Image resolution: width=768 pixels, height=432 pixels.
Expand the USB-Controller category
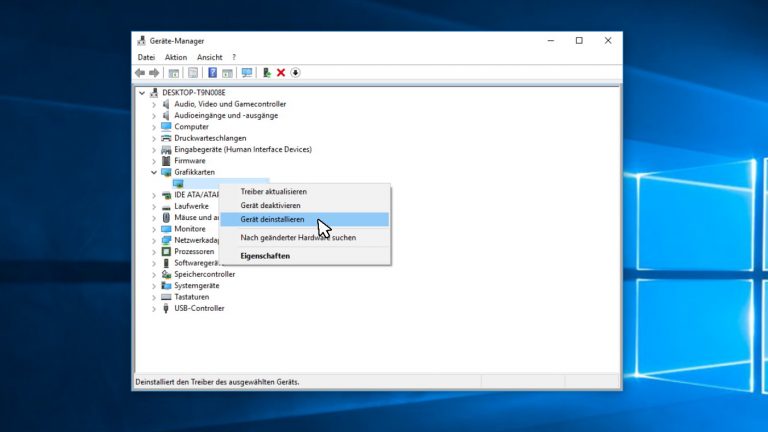(x=153, y=308)
